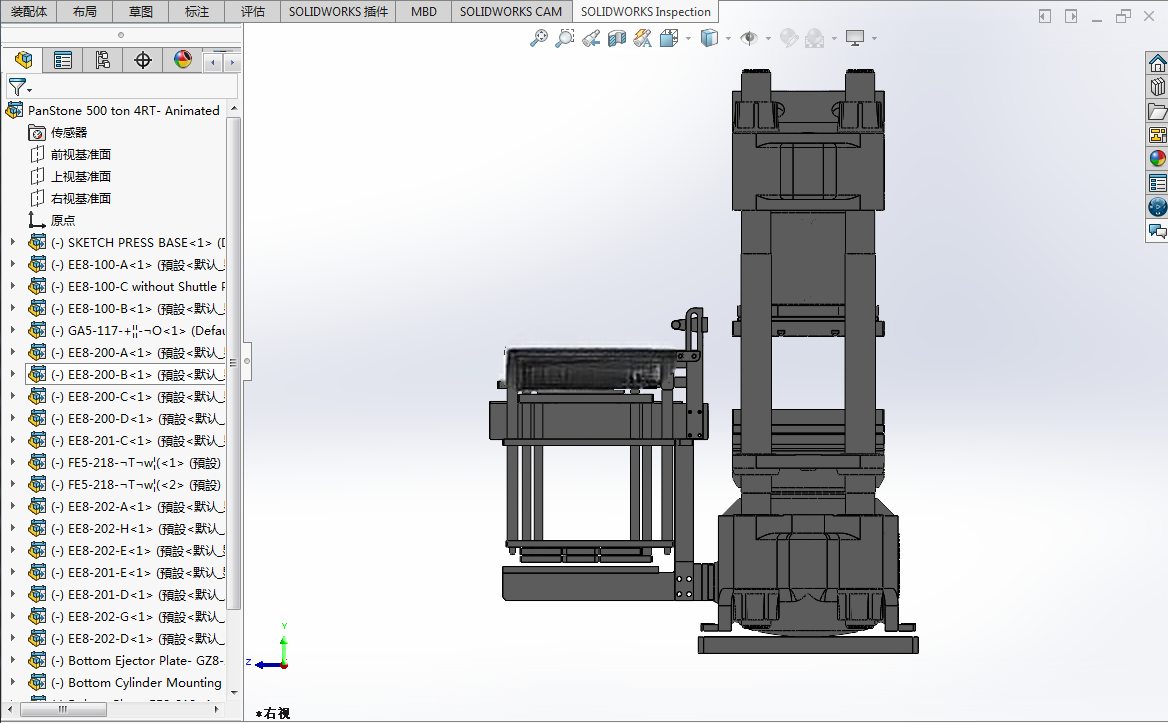This screenshot has width=1168, height=723.
Task: Open the 3DEXPERIENCE globe task pane icon
Action: (x=1157, y=206)
